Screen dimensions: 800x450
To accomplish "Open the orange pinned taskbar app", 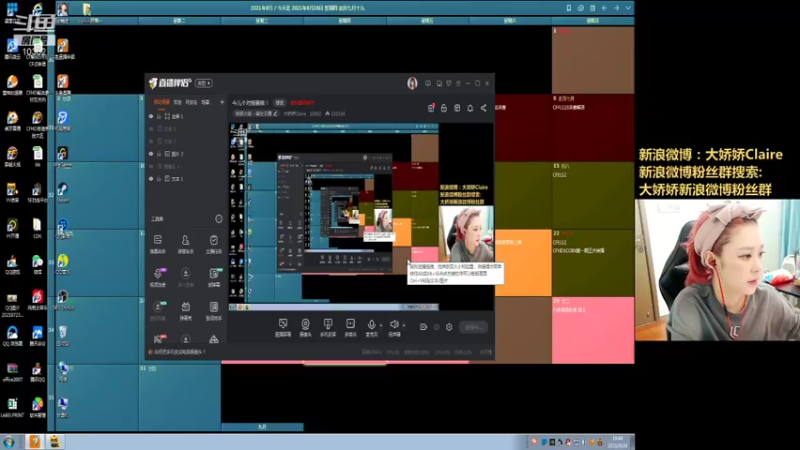I will [x=35, y=442].
